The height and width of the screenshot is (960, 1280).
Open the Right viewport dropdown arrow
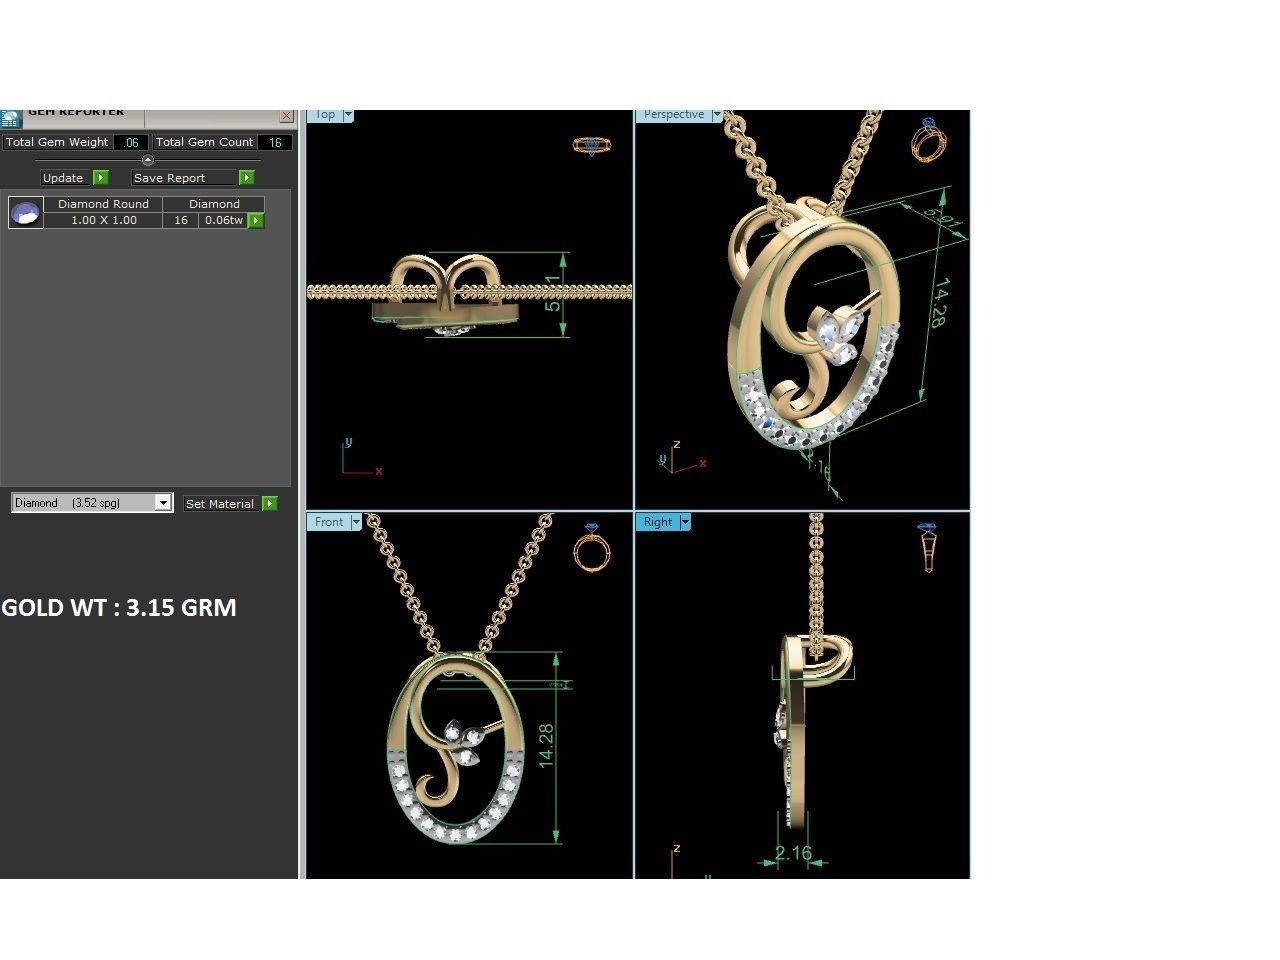685,522
